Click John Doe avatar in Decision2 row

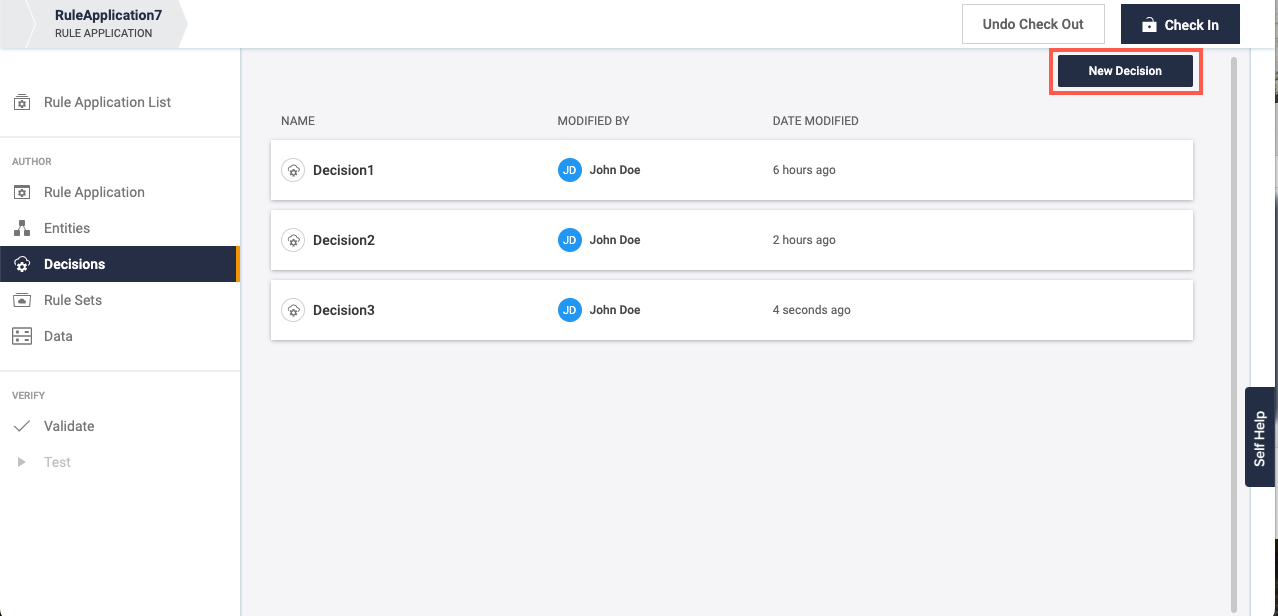click(x=569, y=240)
